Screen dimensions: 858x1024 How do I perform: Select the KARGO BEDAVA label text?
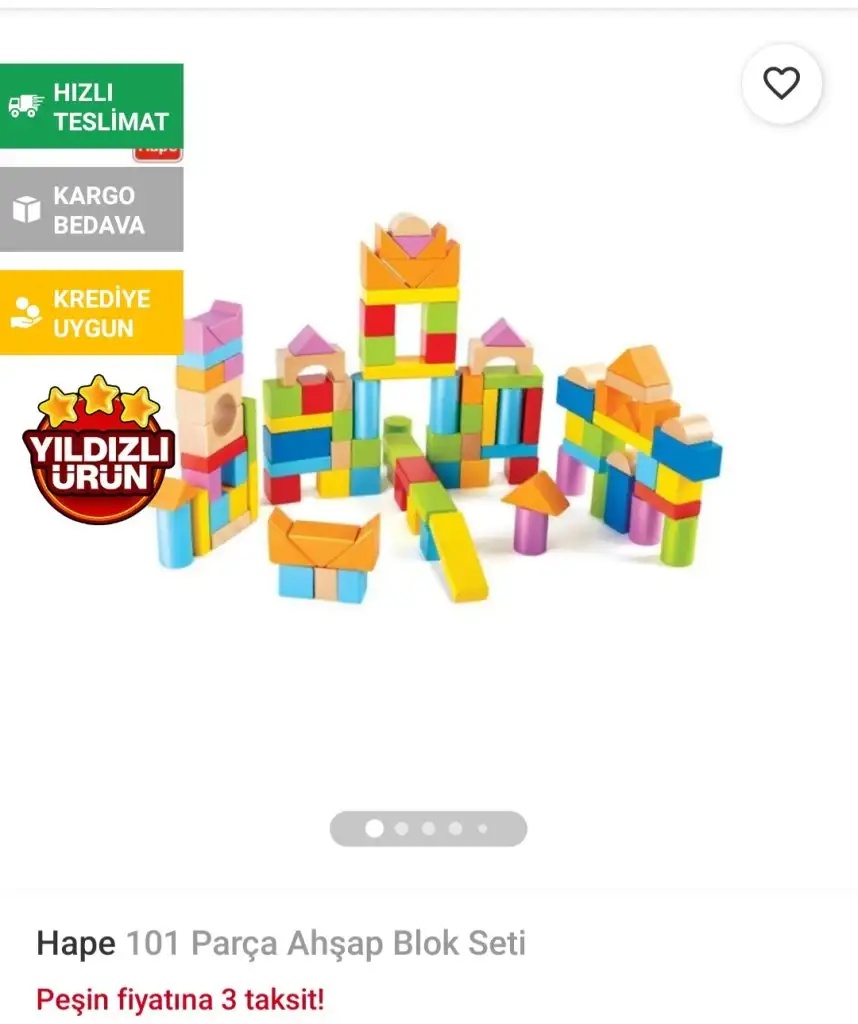[x=99, y=210]
